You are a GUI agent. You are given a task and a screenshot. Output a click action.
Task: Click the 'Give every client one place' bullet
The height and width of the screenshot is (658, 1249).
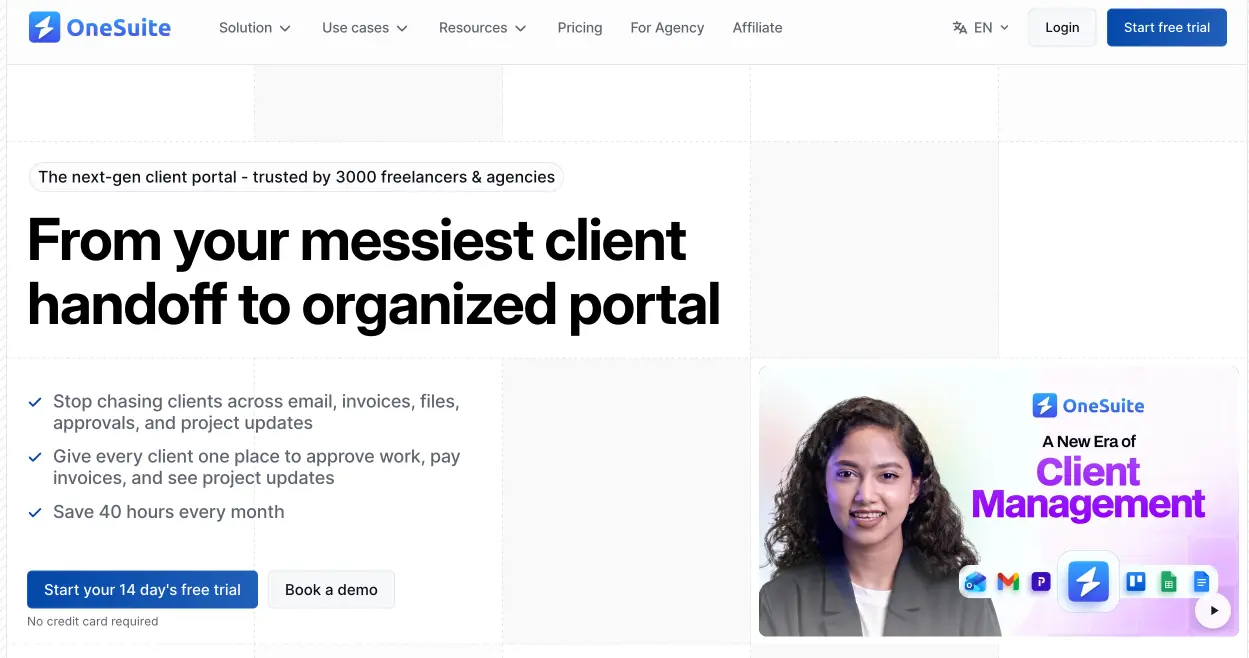point(245,467)
